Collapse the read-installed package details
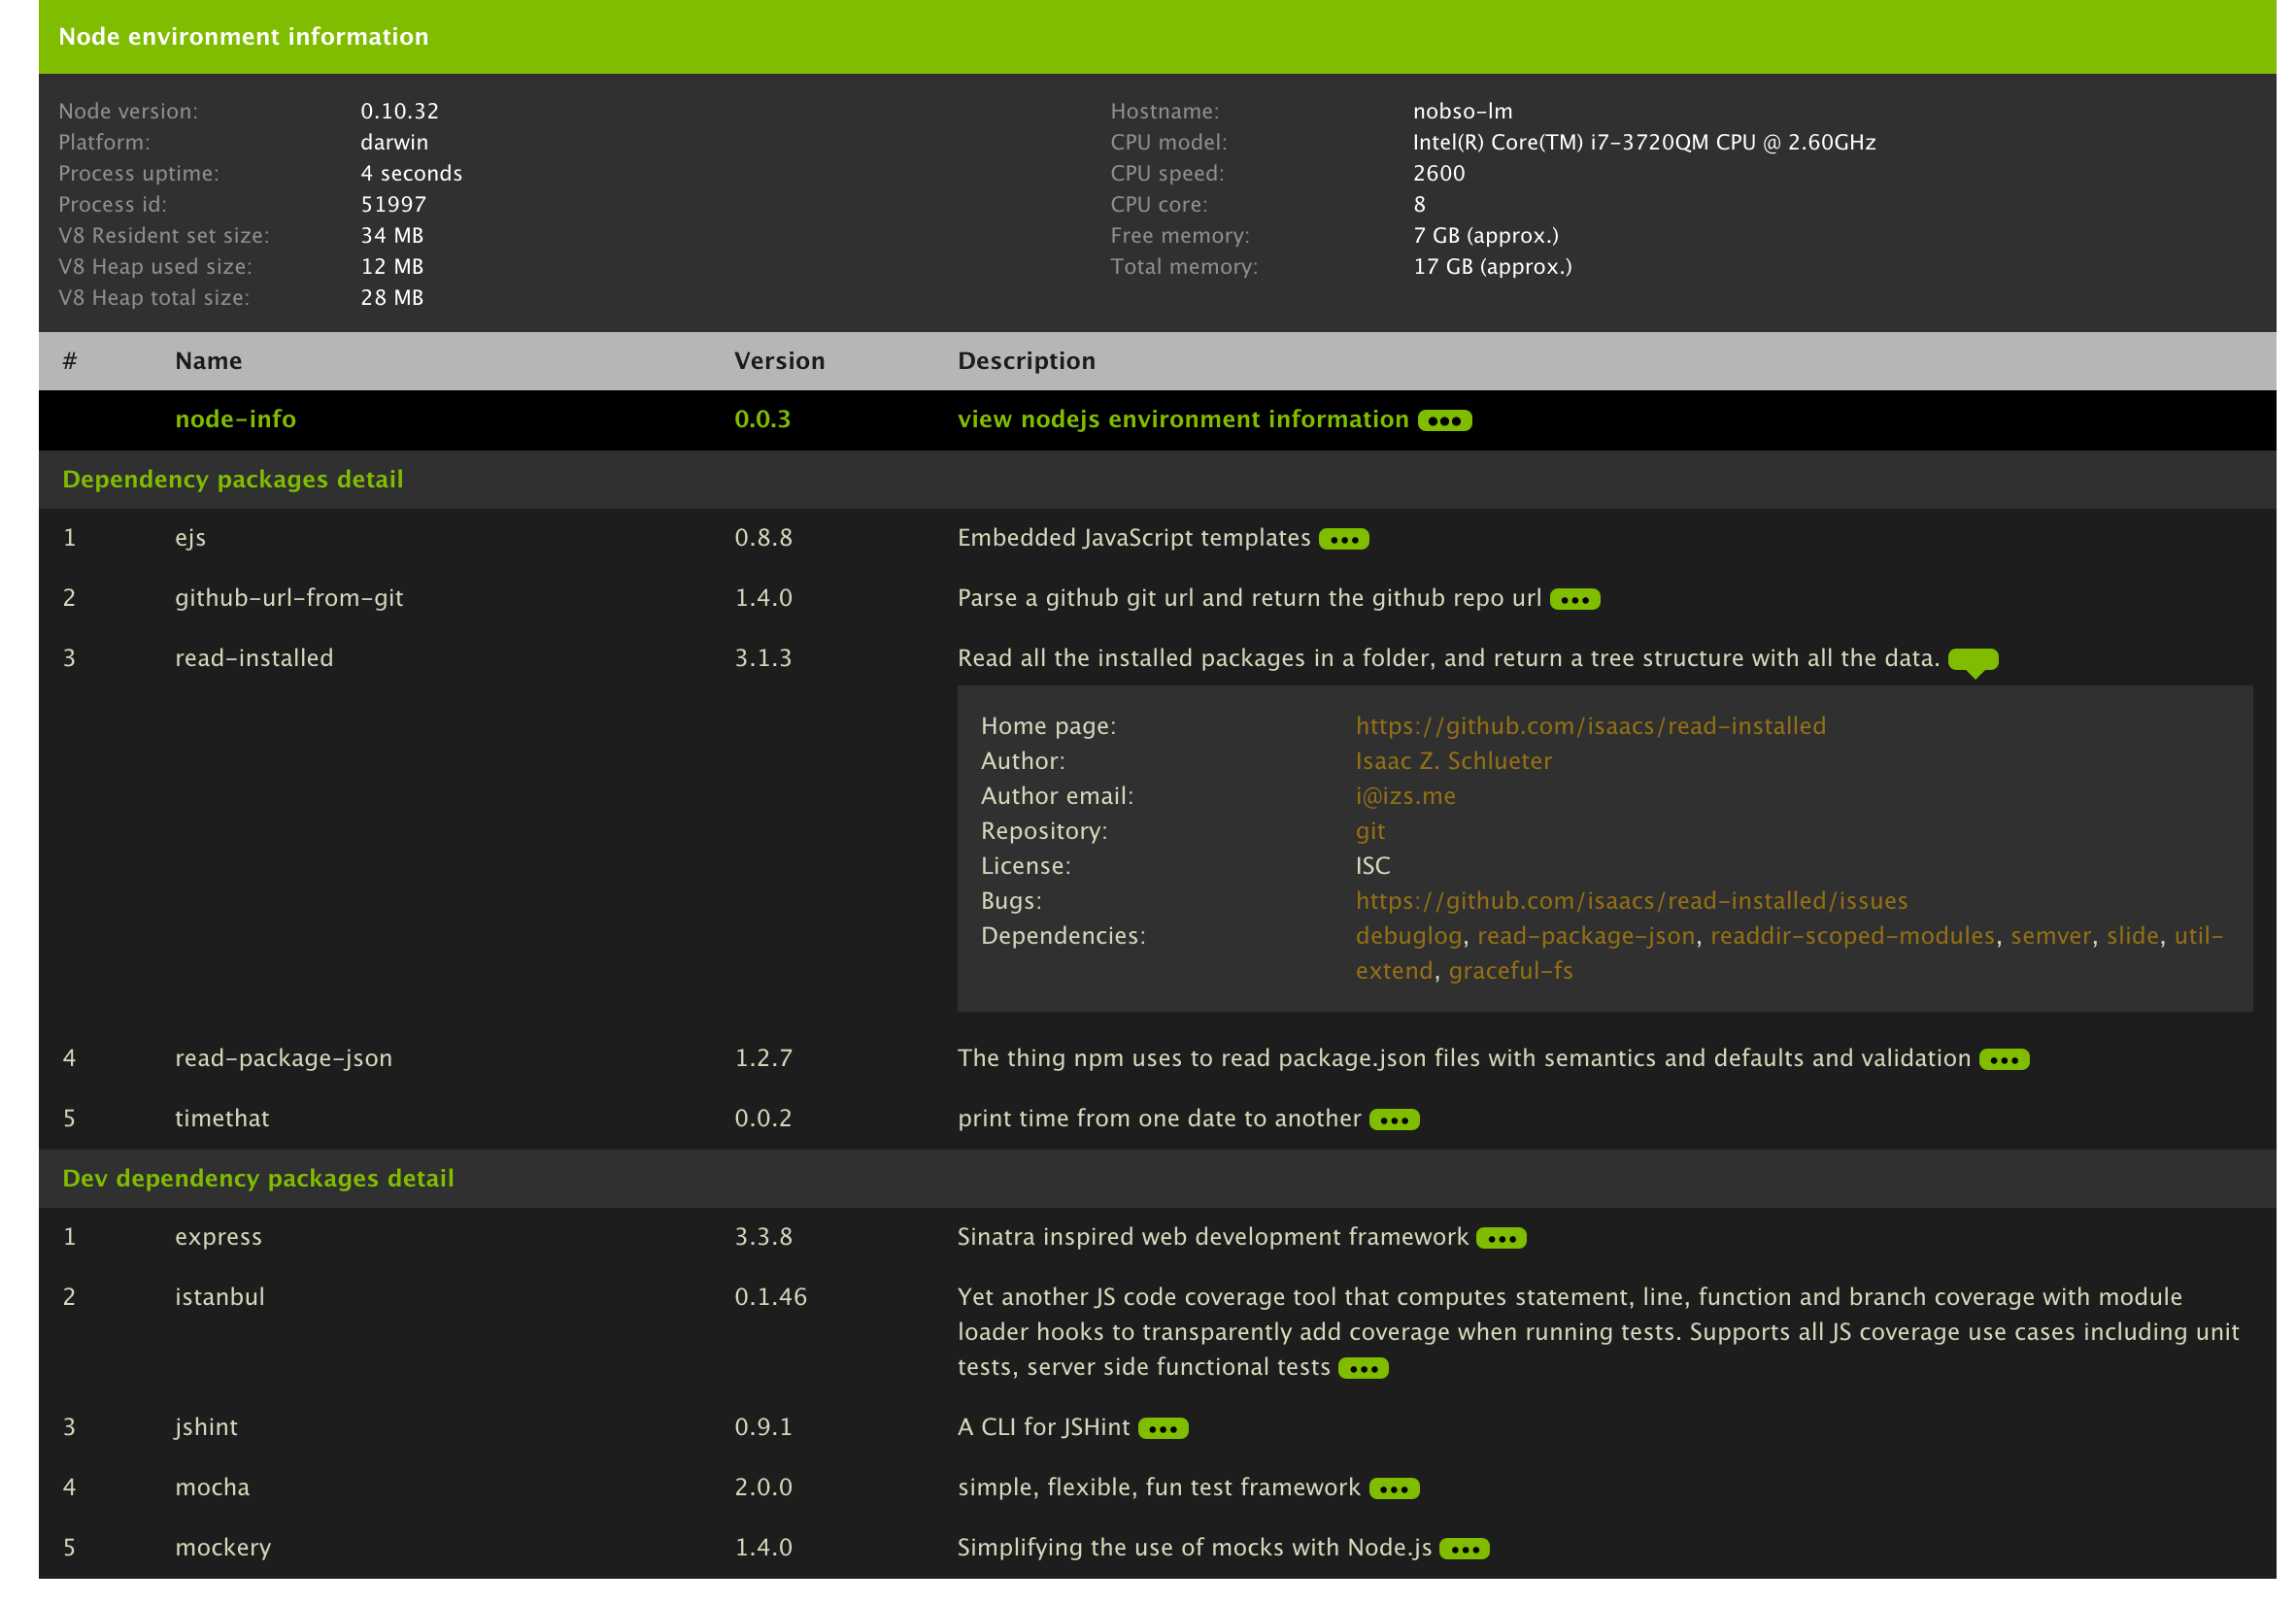The height and width of the screenshot is (1604, 2296). 1972,659
